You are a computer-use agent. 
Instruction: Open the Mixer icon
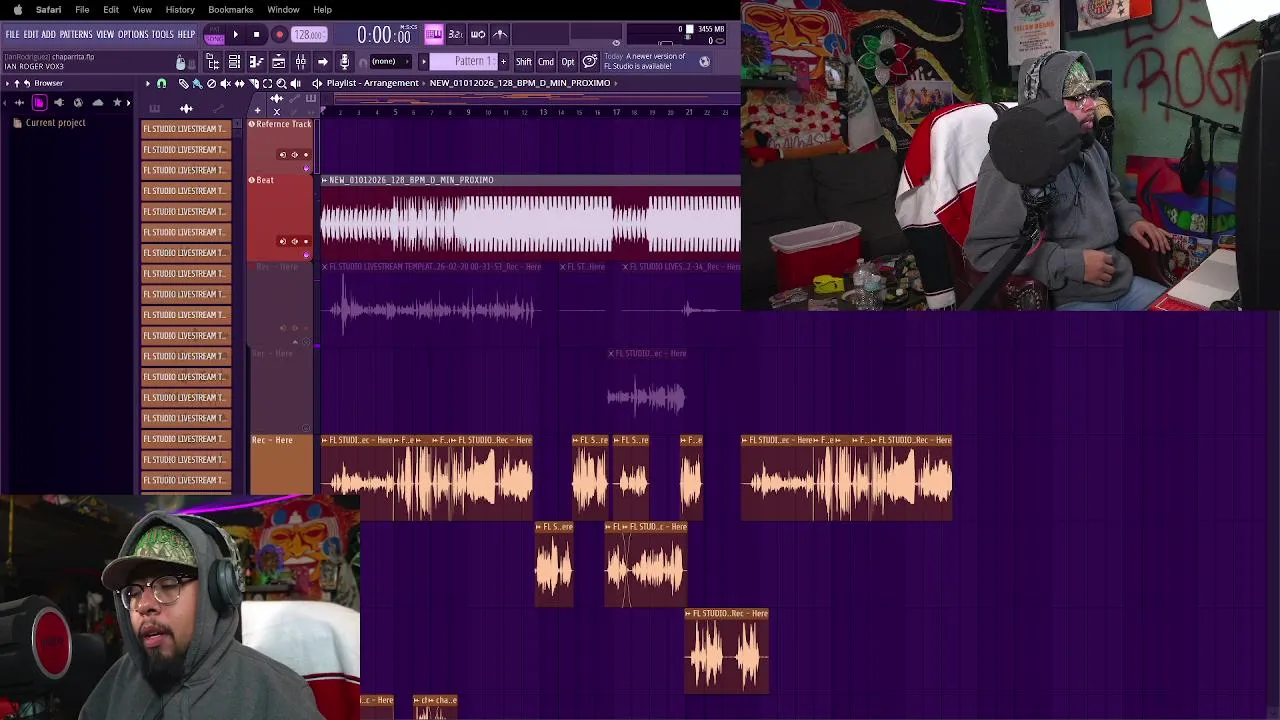(301, 62)
